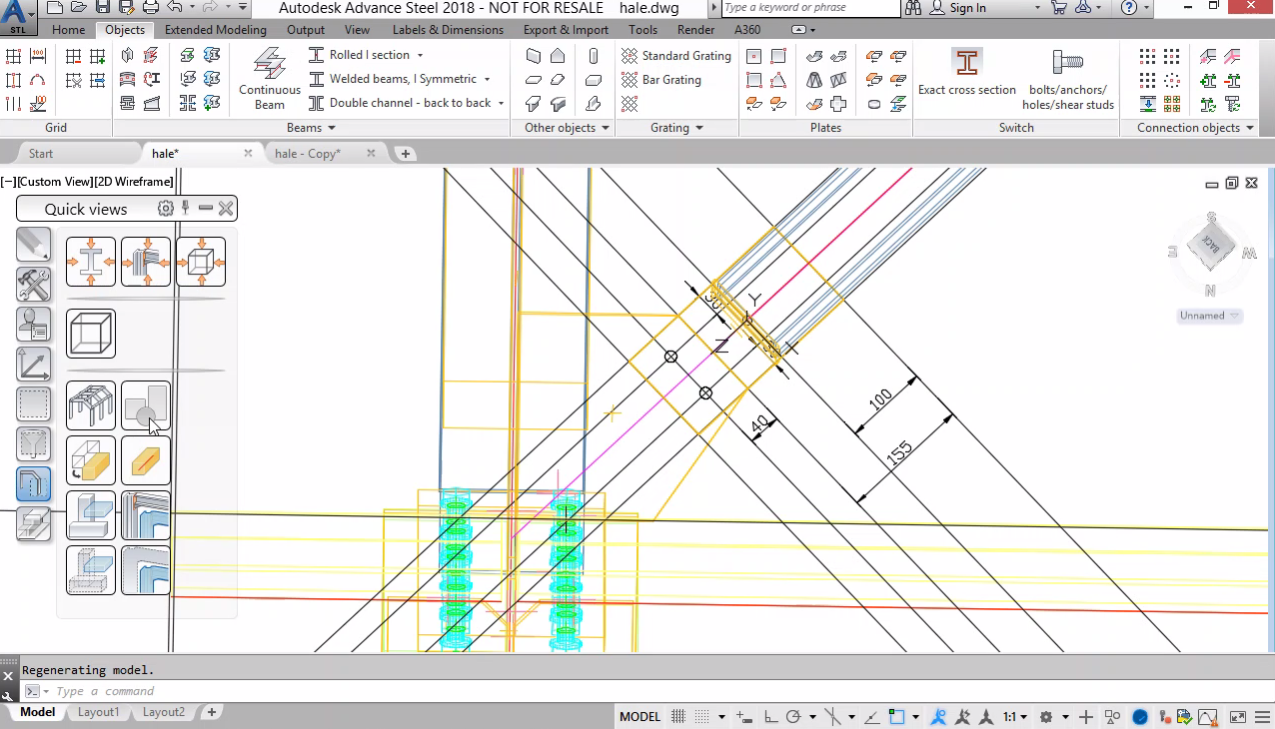Click the Undo arrow
Viewport: 1275px width, 729px height.
[174, 8]
